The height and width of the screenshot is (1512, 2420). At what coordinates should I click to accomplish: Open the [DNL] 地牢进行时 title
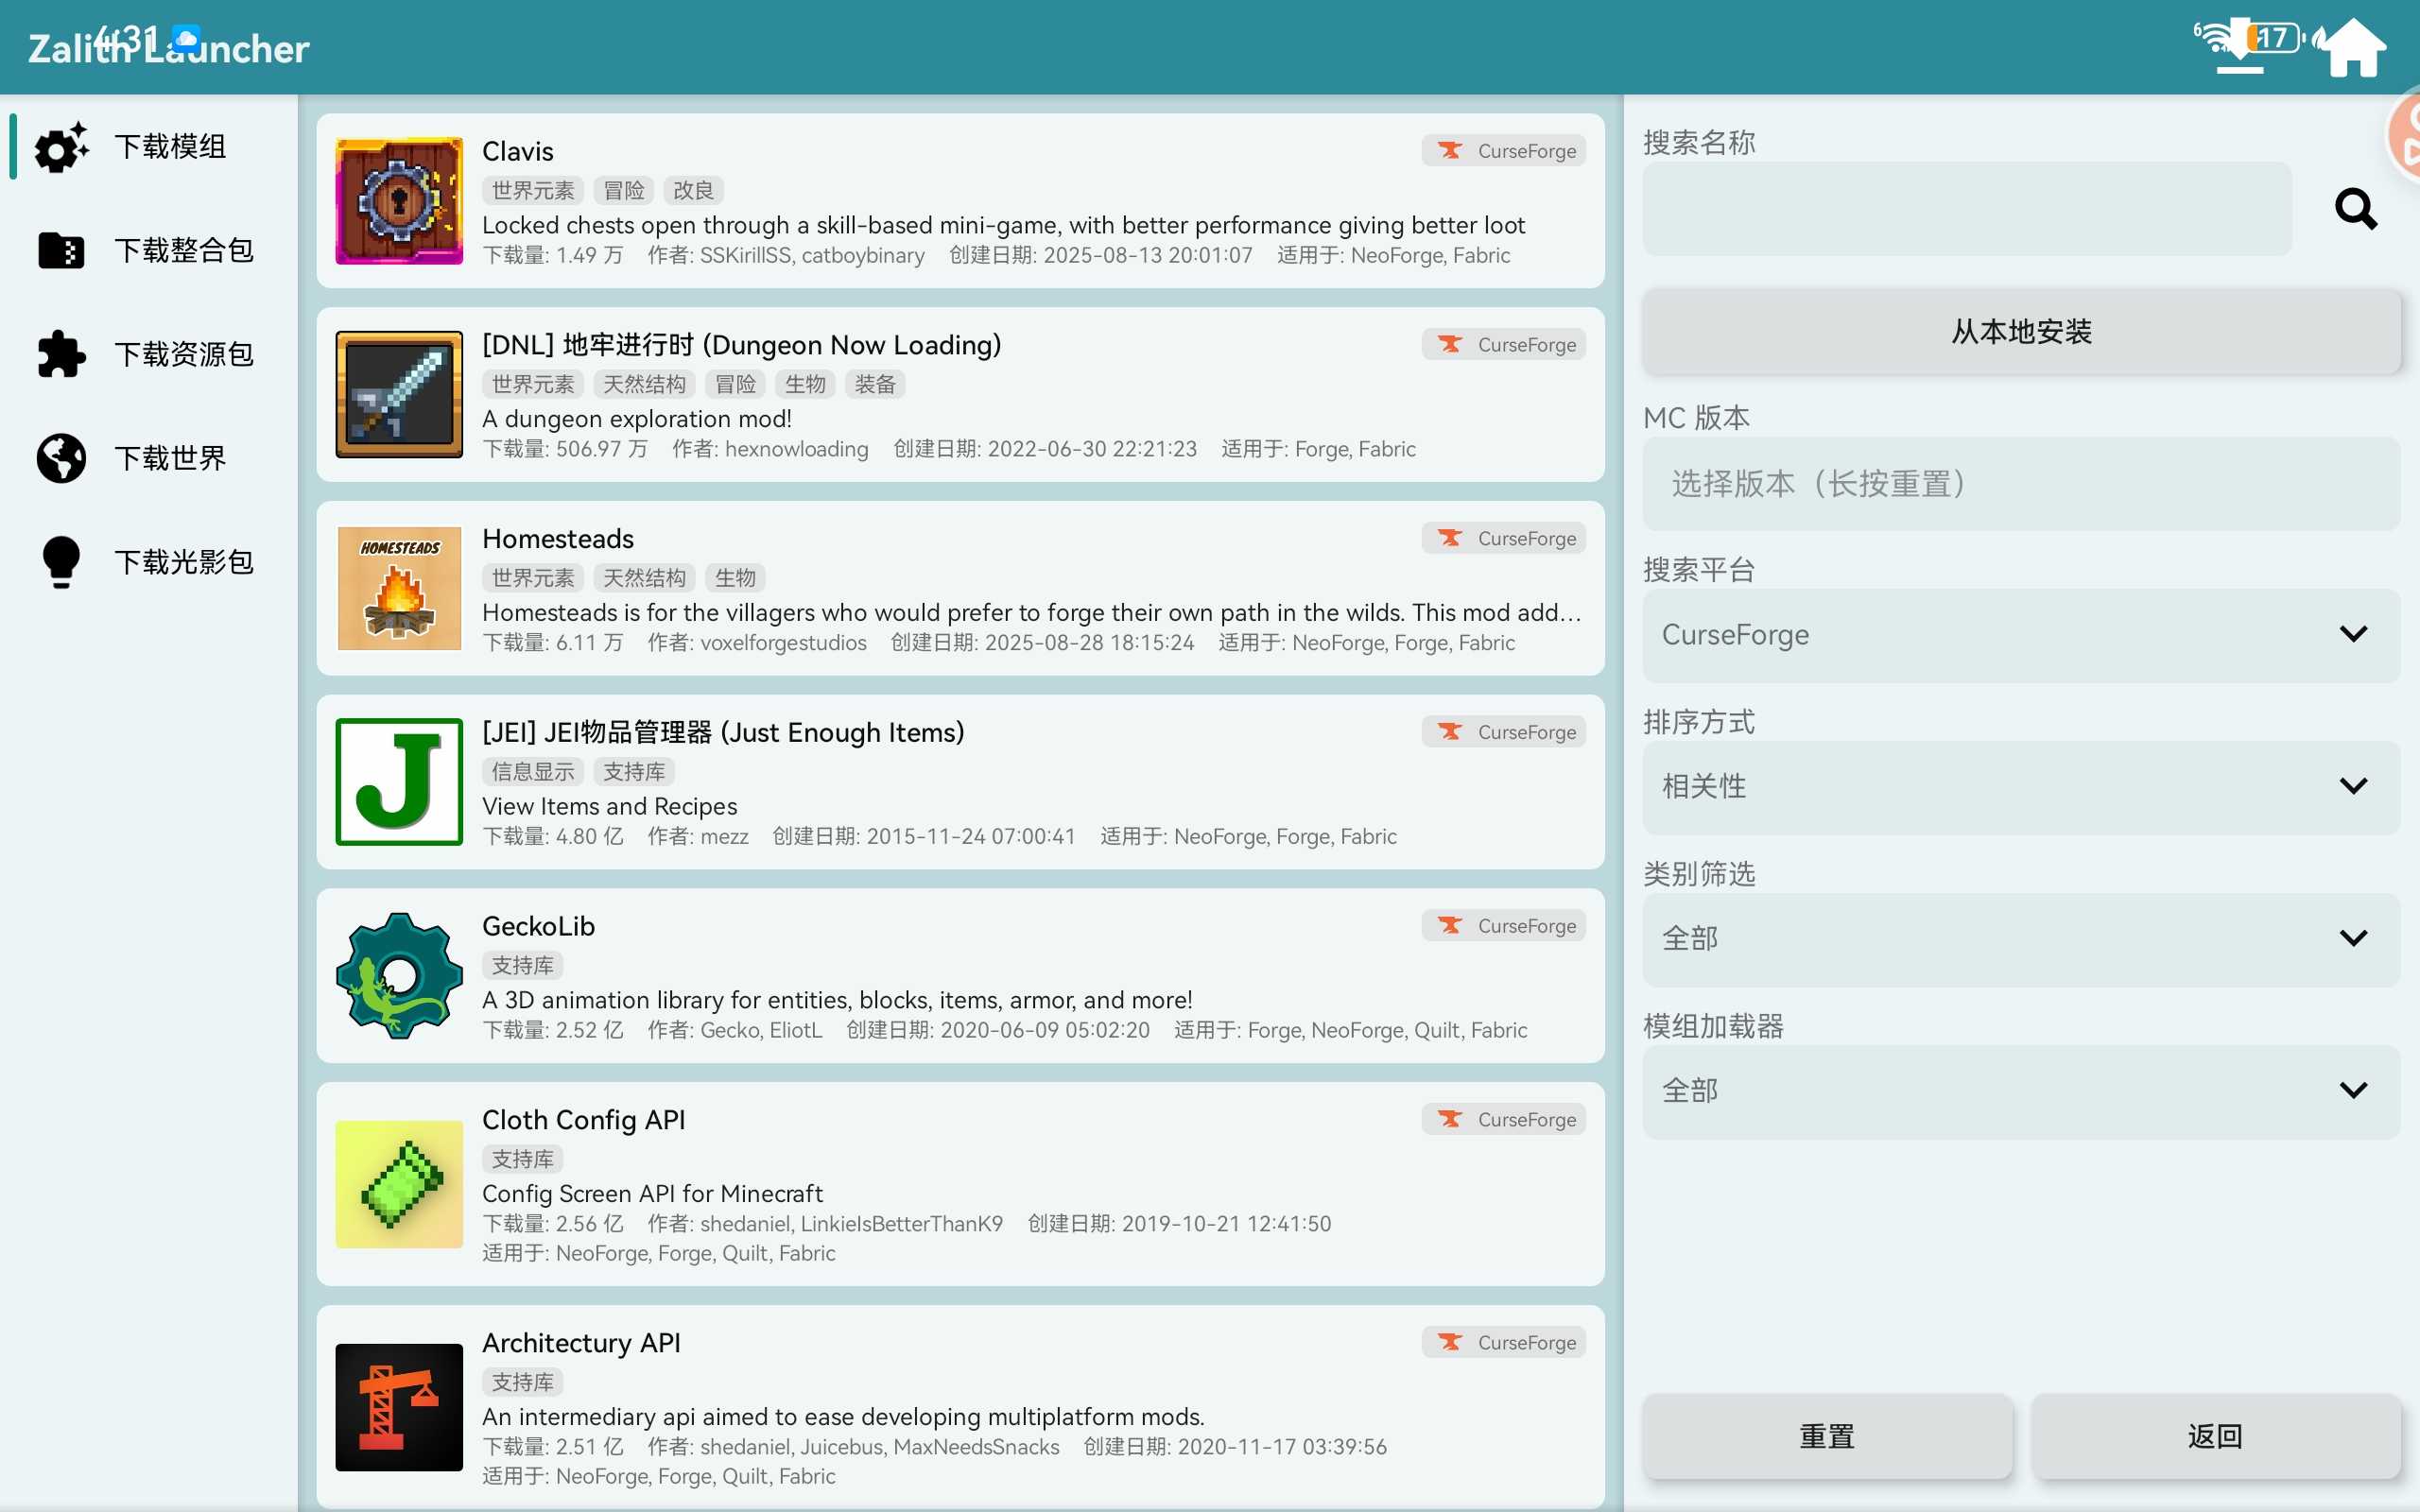(x=741, y=345)
